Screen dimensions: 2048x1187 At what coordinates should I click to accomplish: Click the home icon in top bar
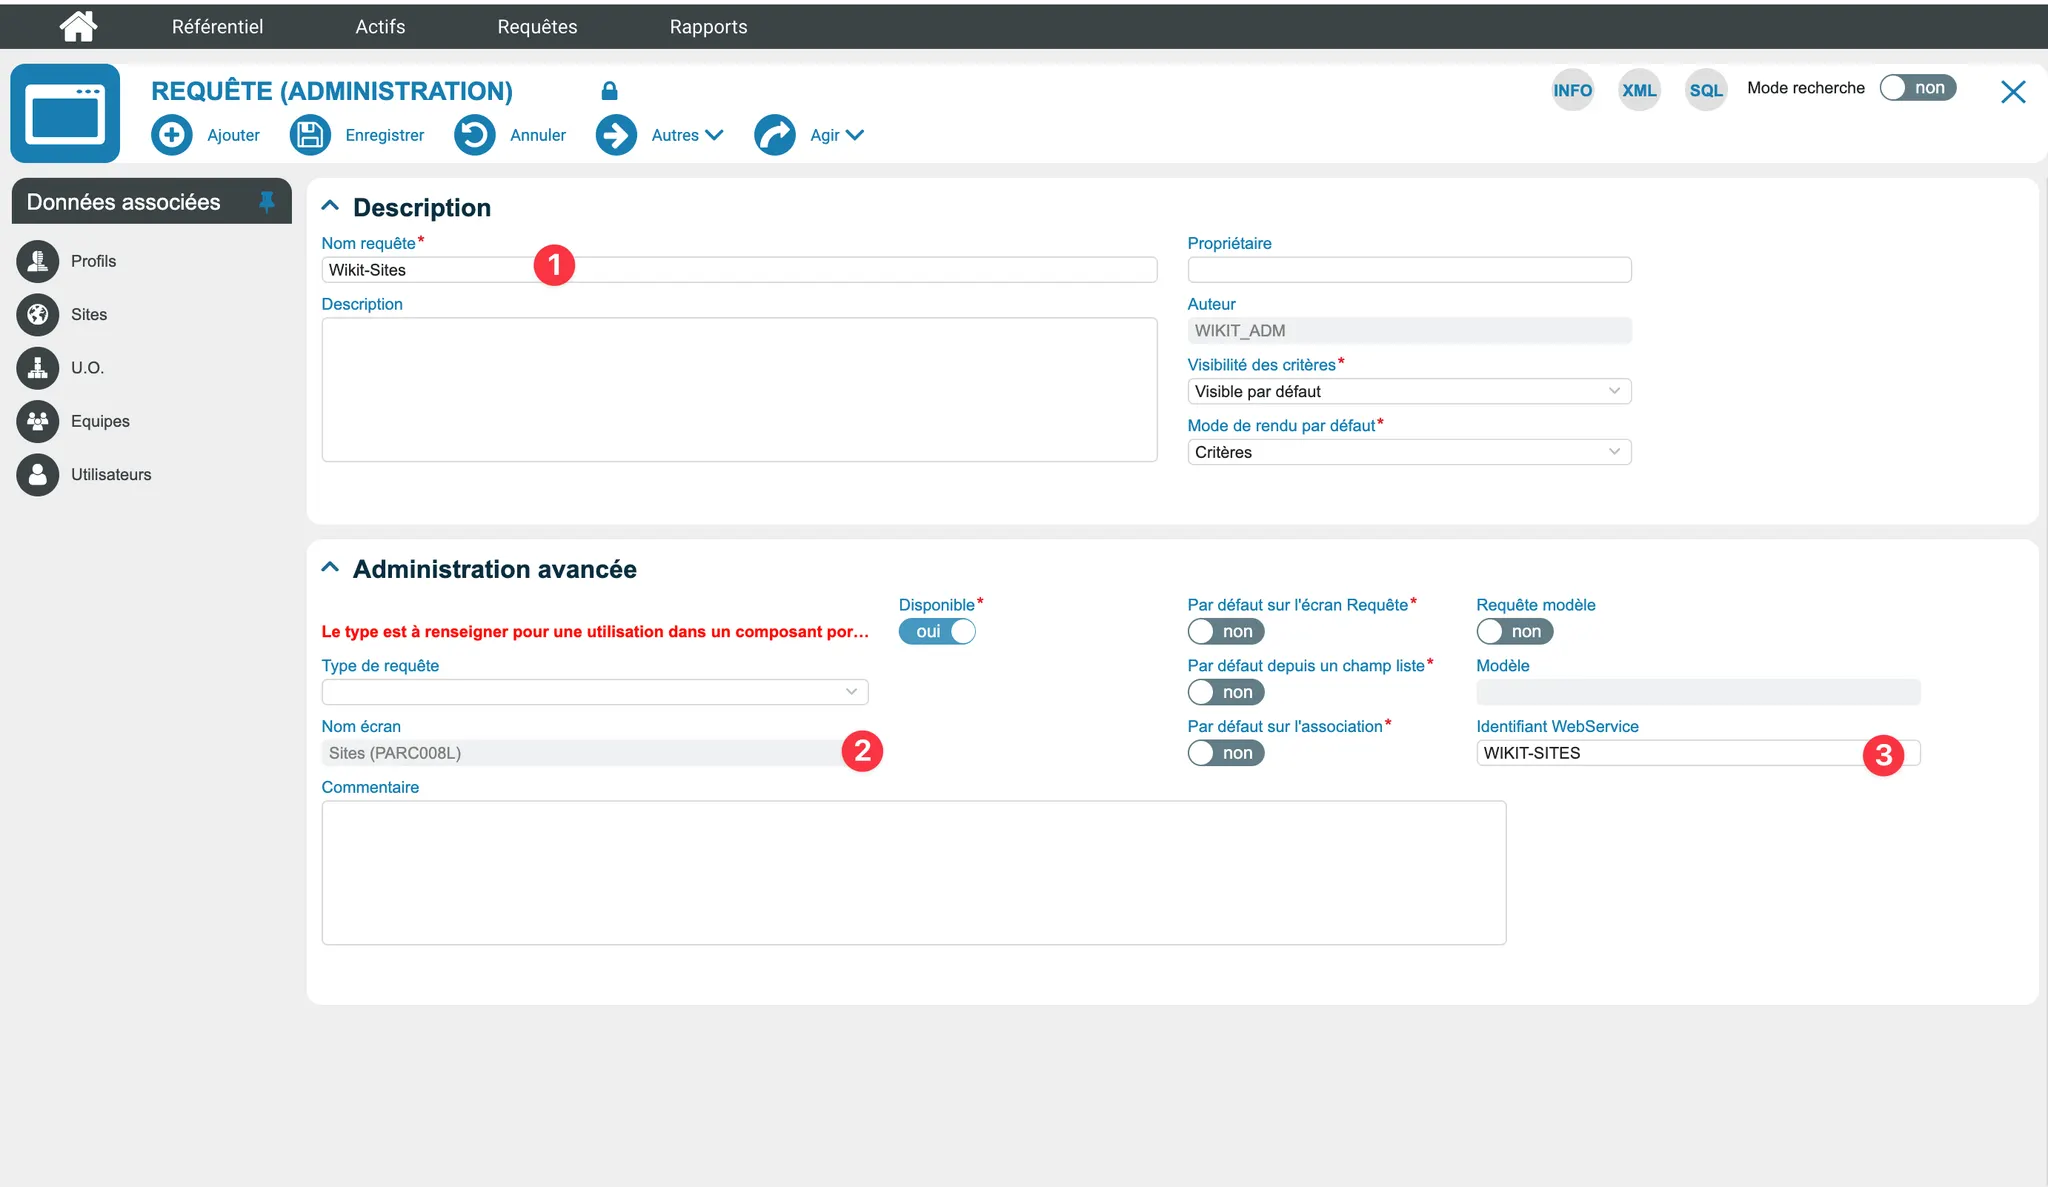[78, 26]
